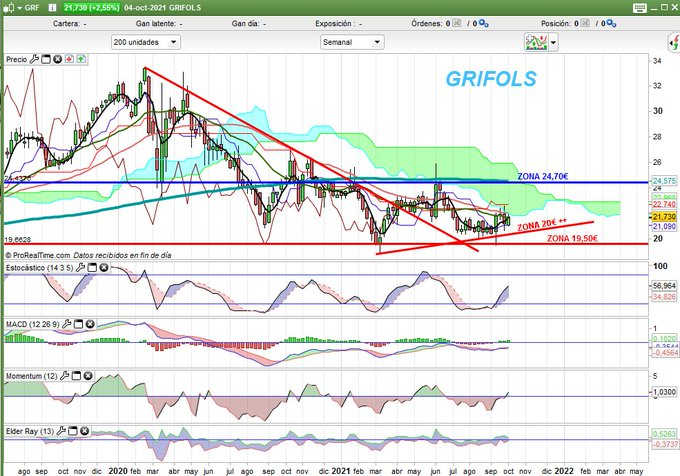Viewport: 680px width, 476px height.
Task: Open Estocástico indicator wrench settings
Action: point(80,268)
